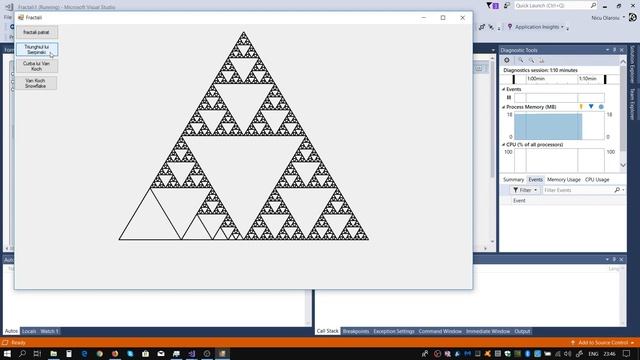Screen dimensions: 640x360
Task: Switch to the CPU Usage tab
Action: tap(597, 180)
